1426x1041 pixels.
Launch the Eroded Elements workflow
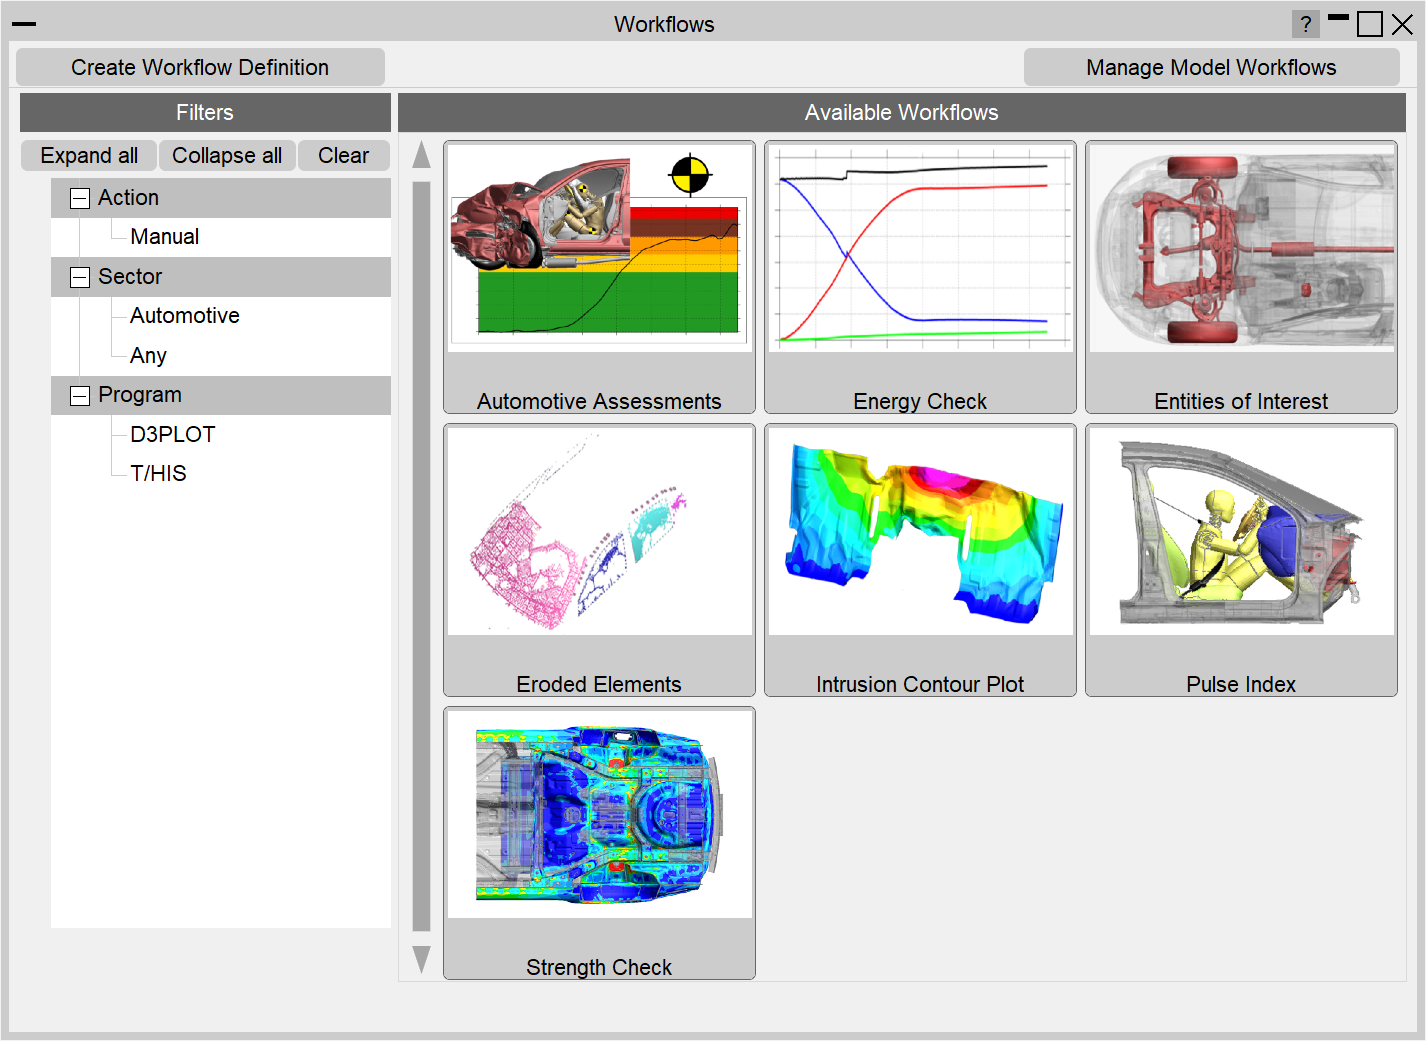(x=599, y=560)
